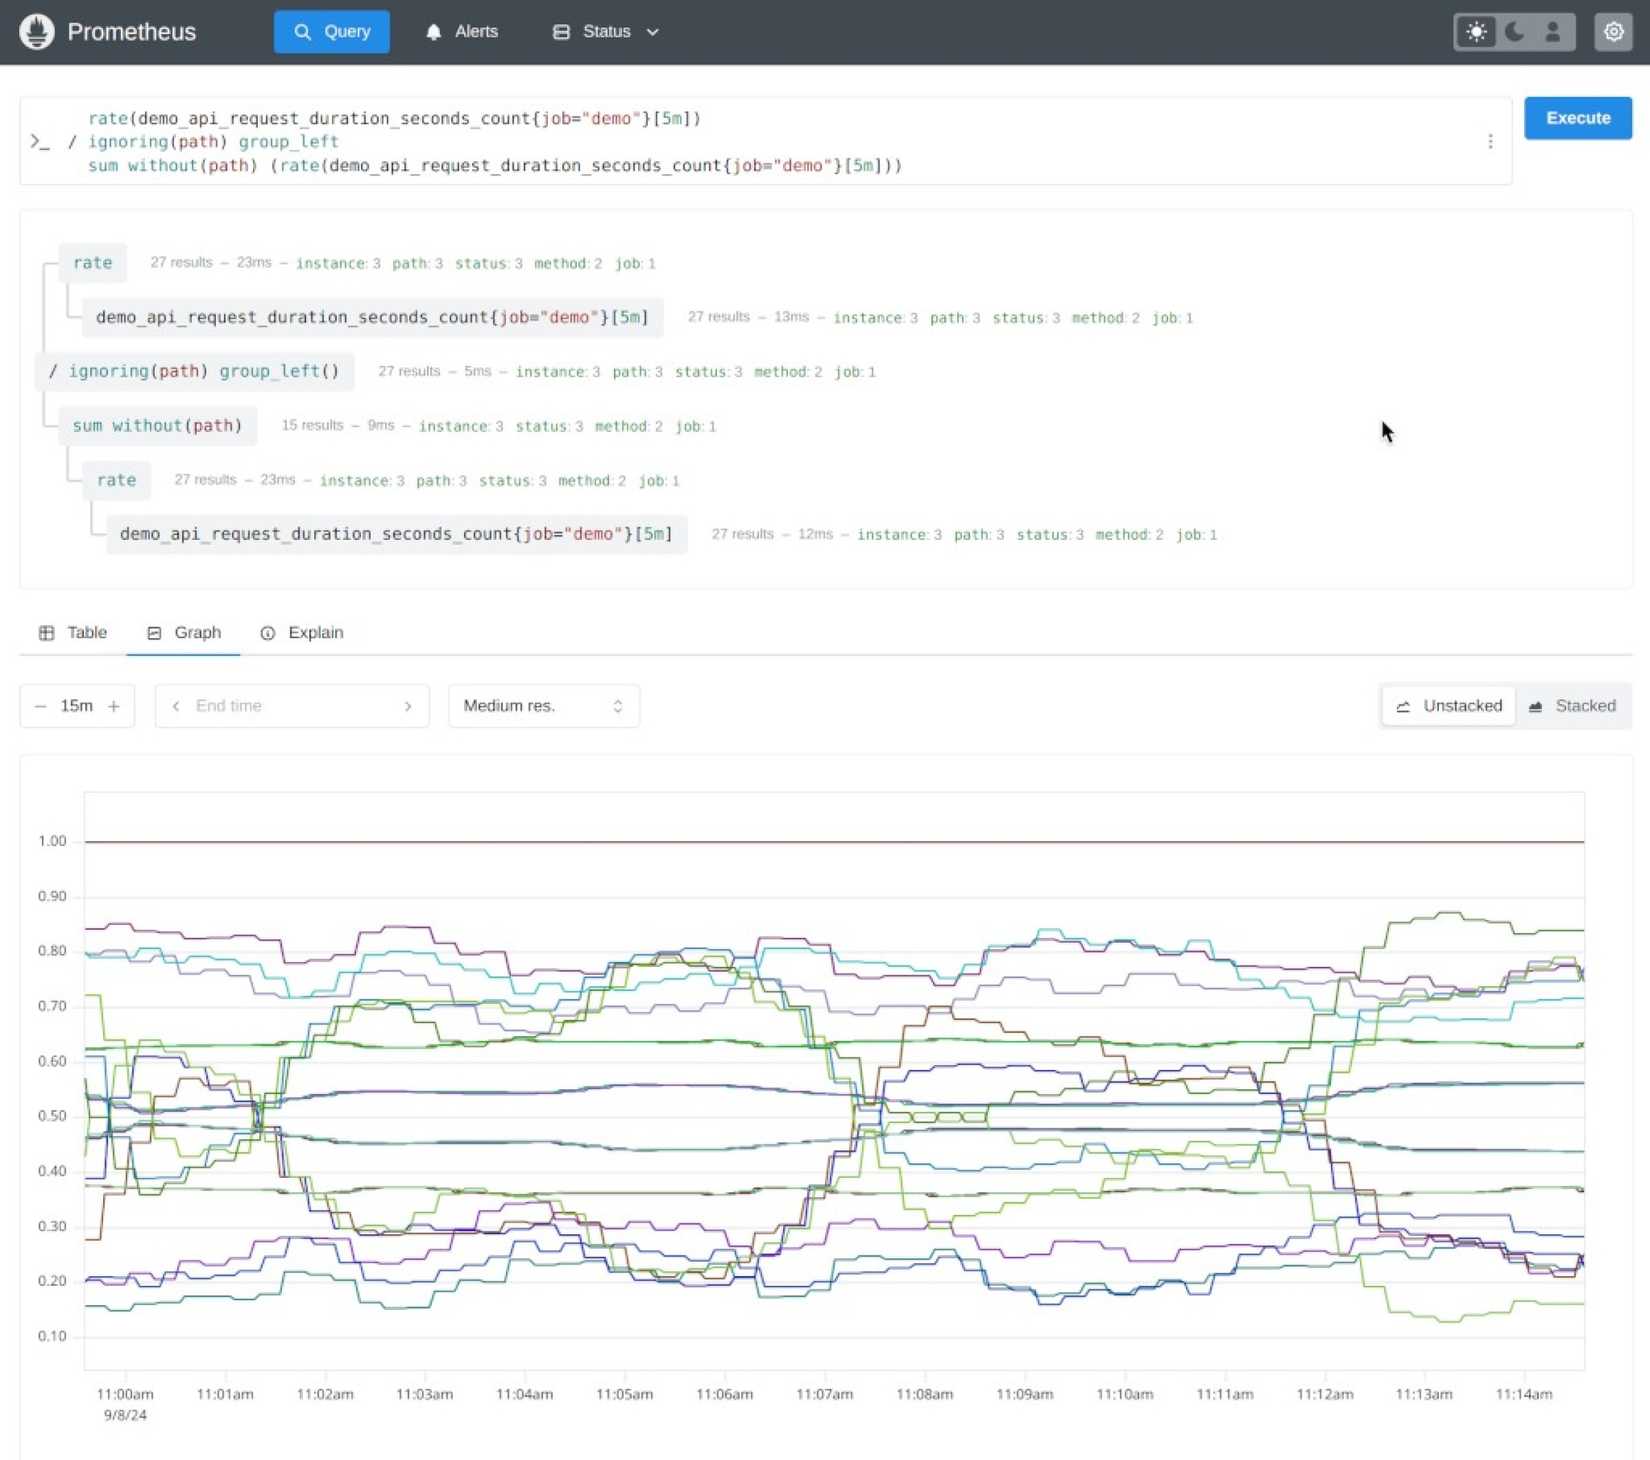The width and height of the screenshot is (1650, 1460).
Task: Click the Prometheus logo in navbar
Action: click(37, 31)
